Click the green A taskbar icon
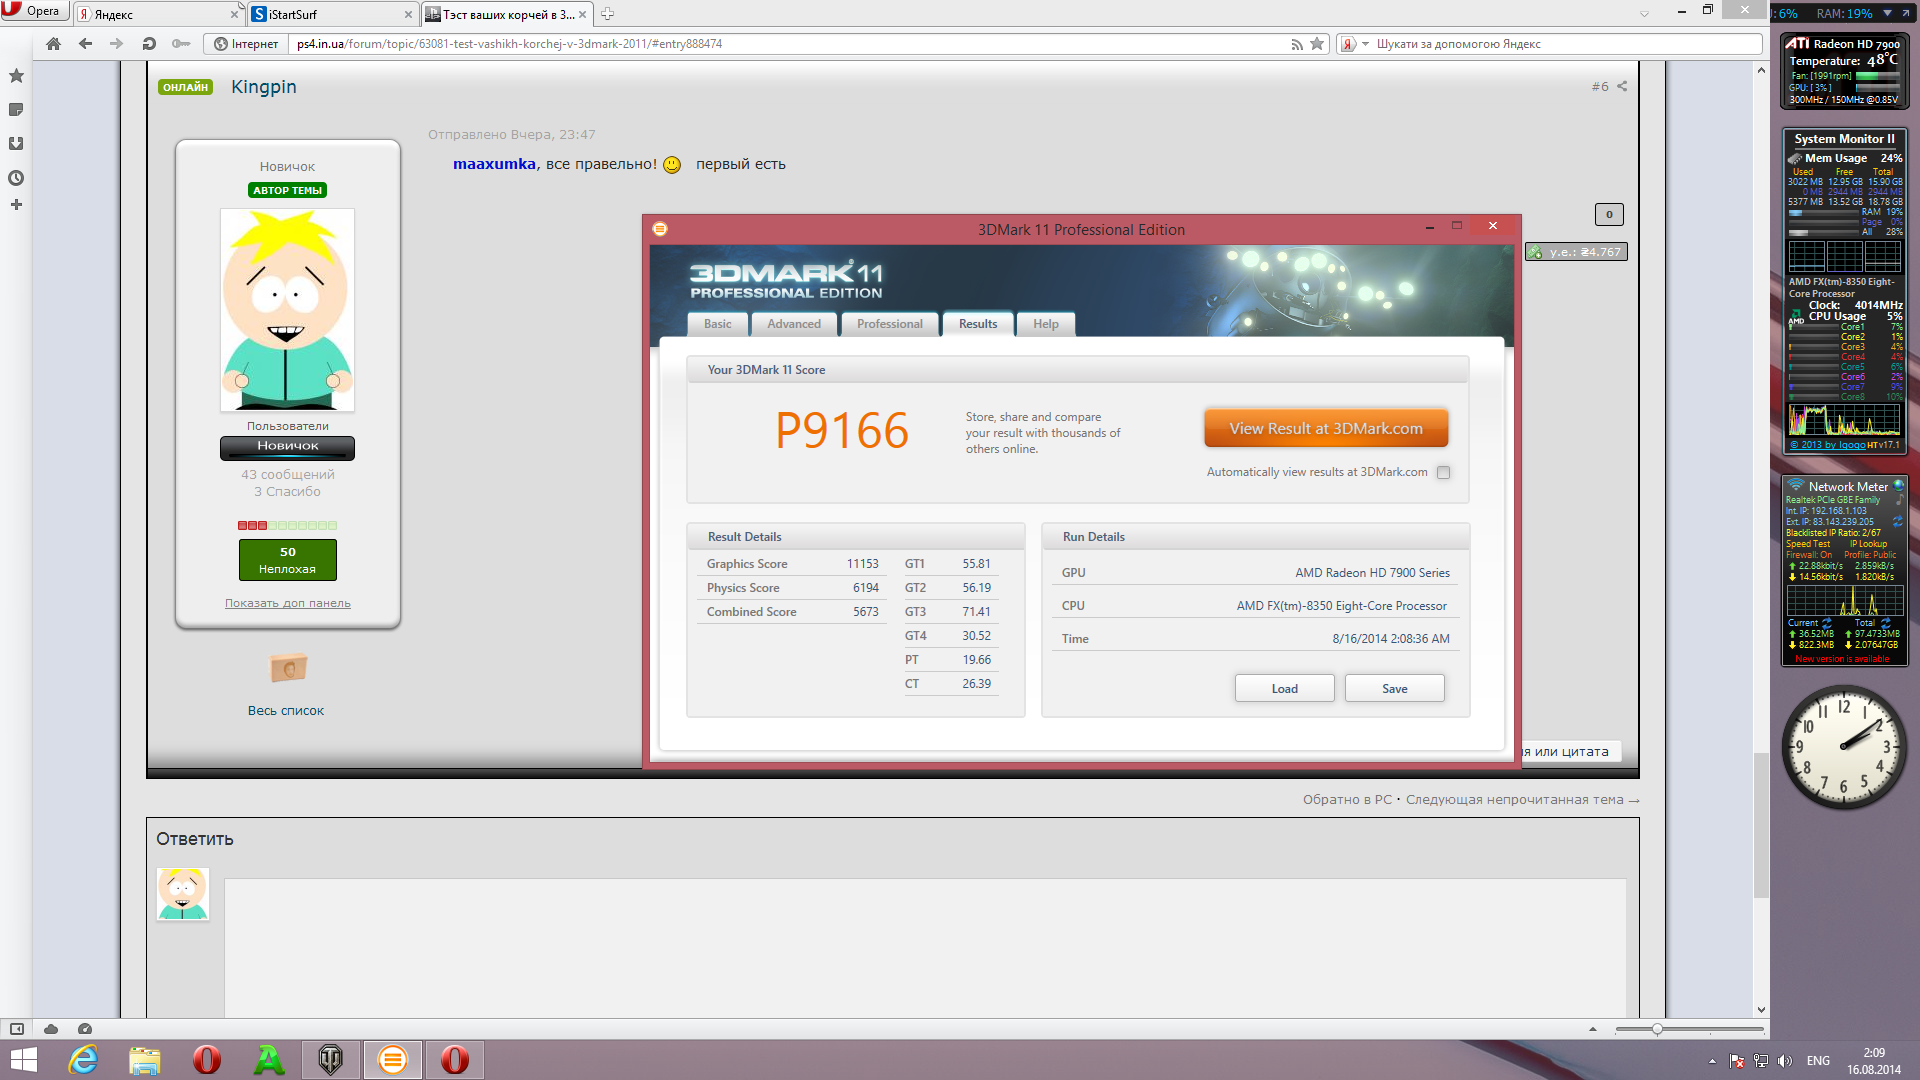The height and width of the screenshot is (1080, 1920). pos(269,1060)
